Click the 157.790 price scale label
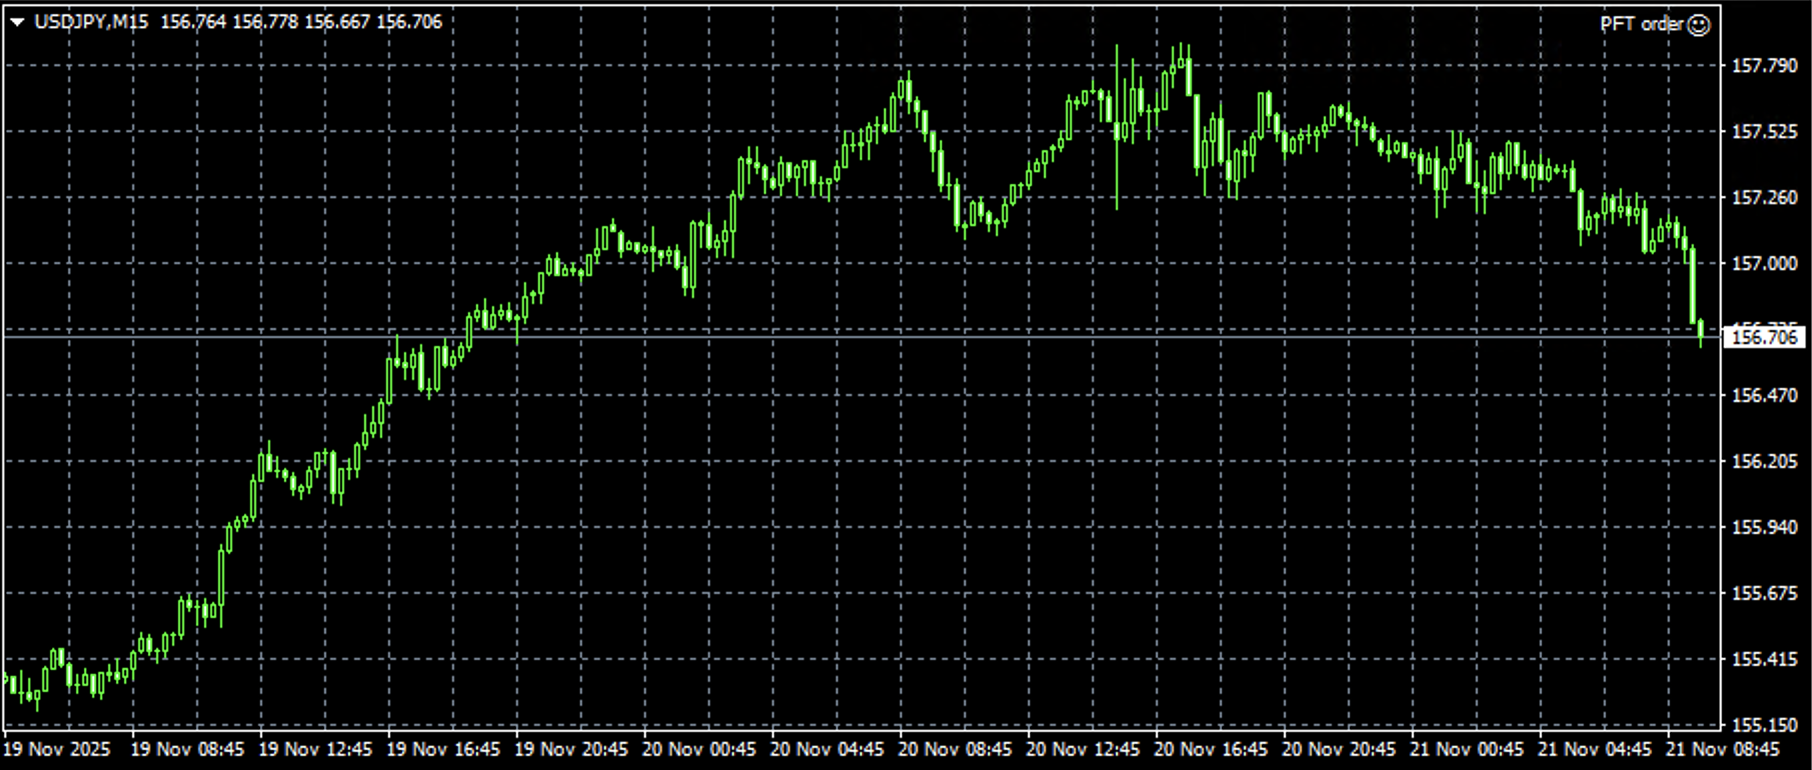Screen dimensions: 1812x770 [1764, 66]
